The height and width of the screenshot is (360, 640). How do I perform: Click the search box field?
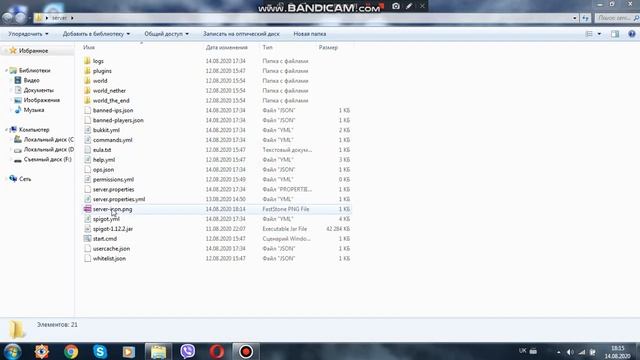click(x=617, y=18)
